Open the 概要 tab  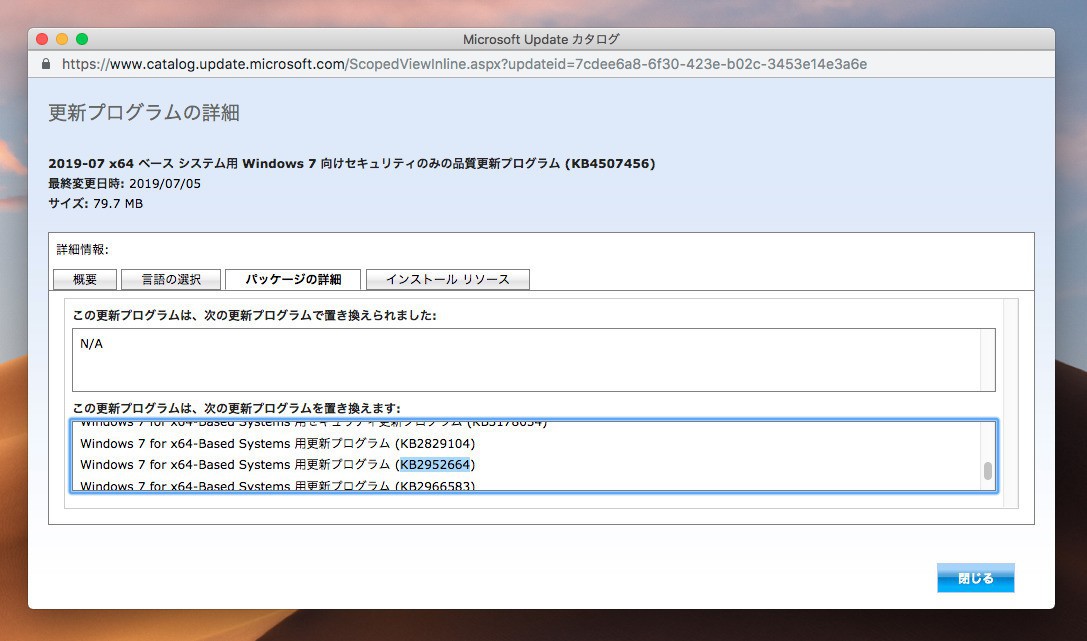tap(85, 279)
